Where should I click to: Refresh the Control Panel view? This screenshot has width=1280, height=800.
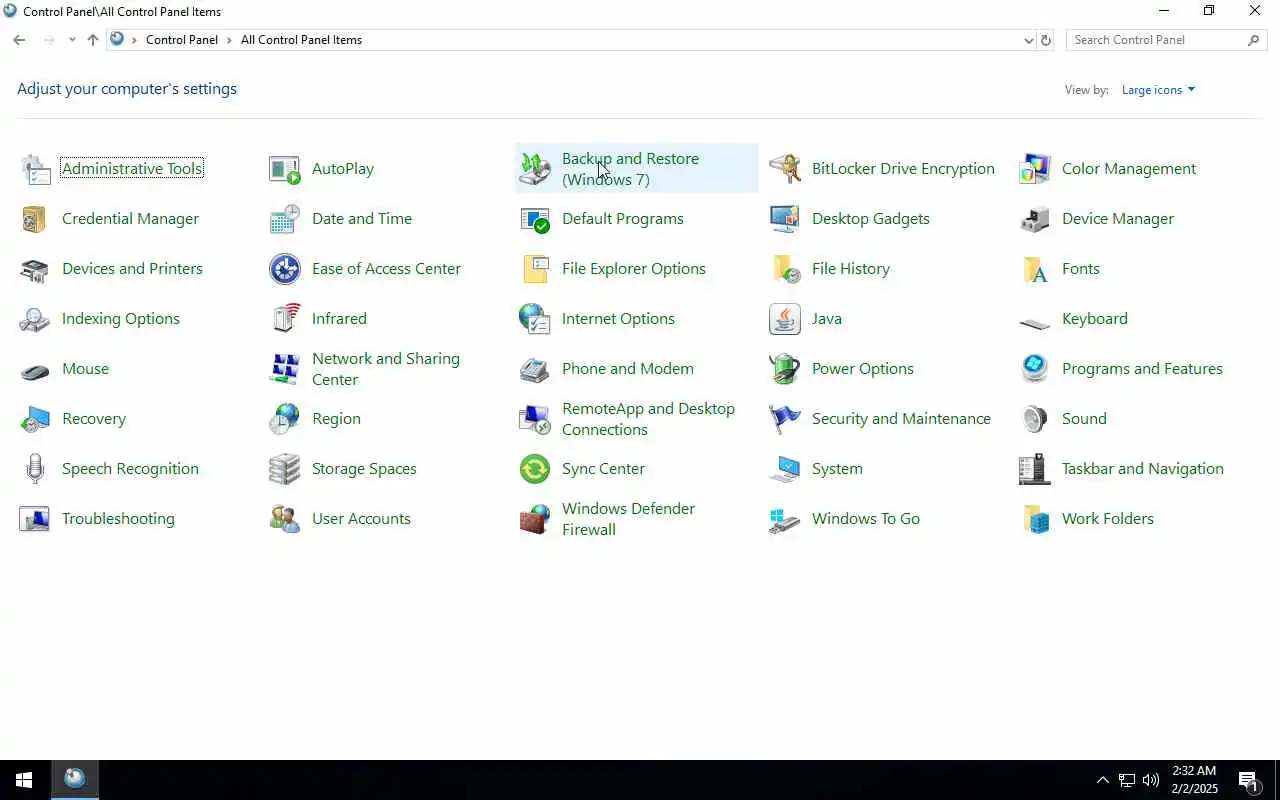pos(1046,40)
